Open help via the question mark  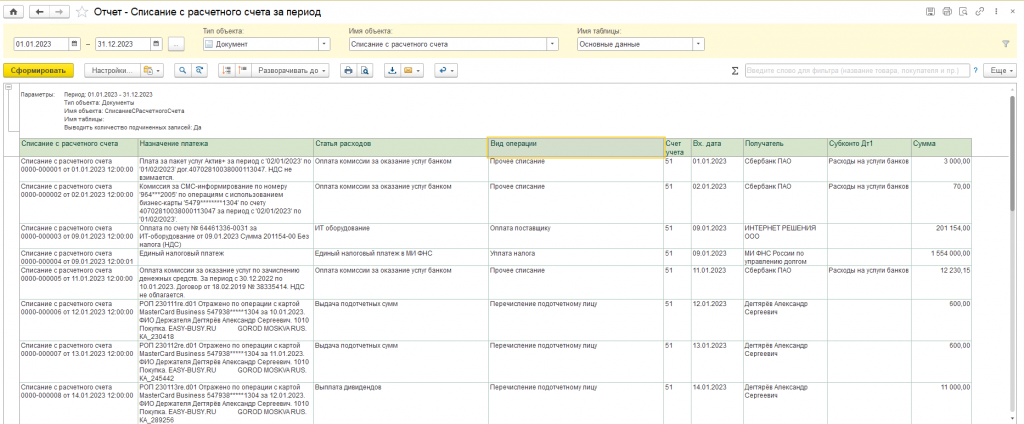tap(976, 71)
